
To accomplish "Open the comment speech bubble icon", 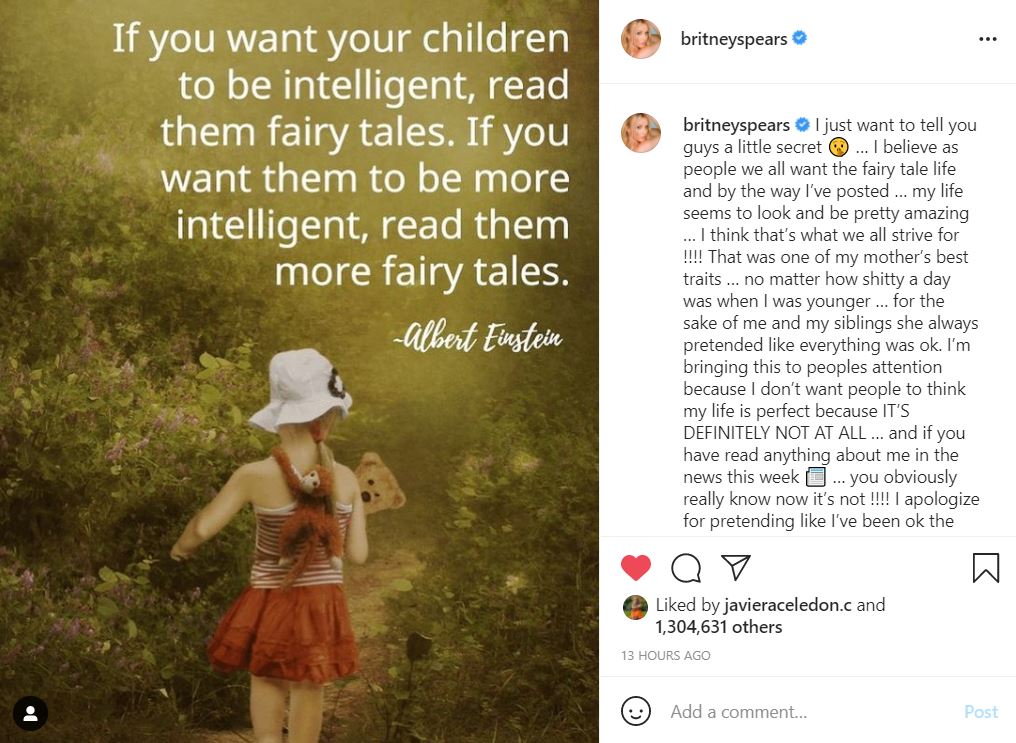I will click(x=686, y=568).
